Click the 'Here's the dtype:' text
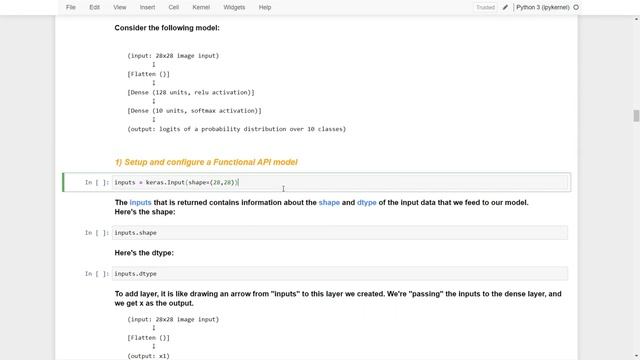640x360 pixels. (144, 253)
